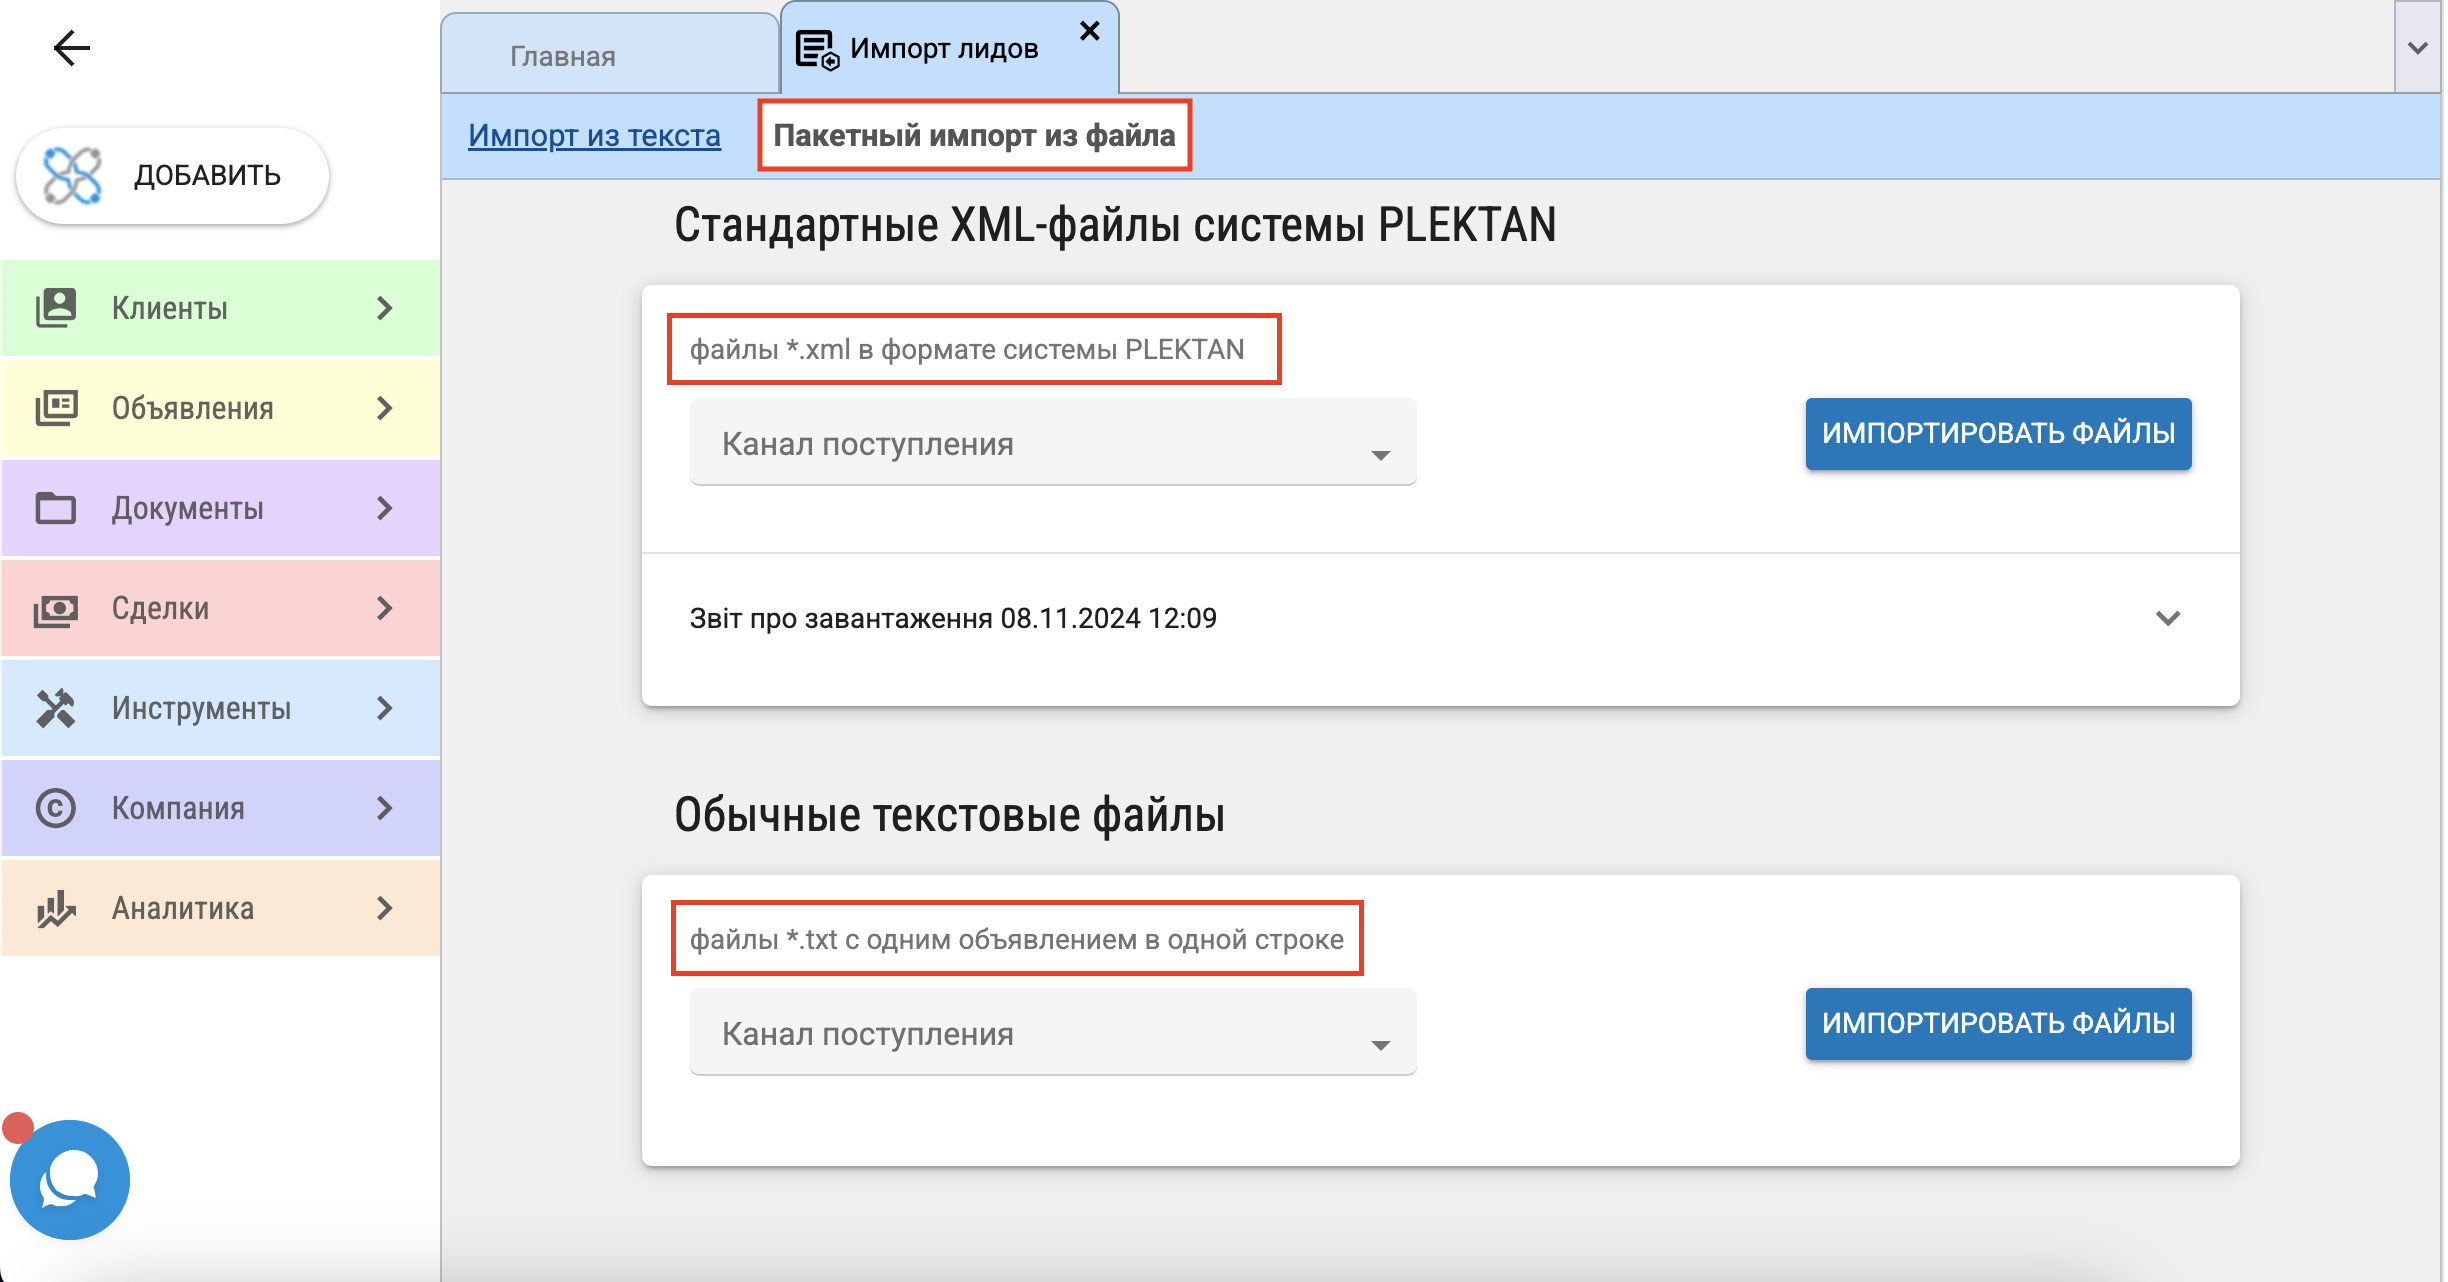Close the Импорт лидов tab
Viewport: 2448px width, 1282px height.
pyautogui.click(x=1090, y=31)
